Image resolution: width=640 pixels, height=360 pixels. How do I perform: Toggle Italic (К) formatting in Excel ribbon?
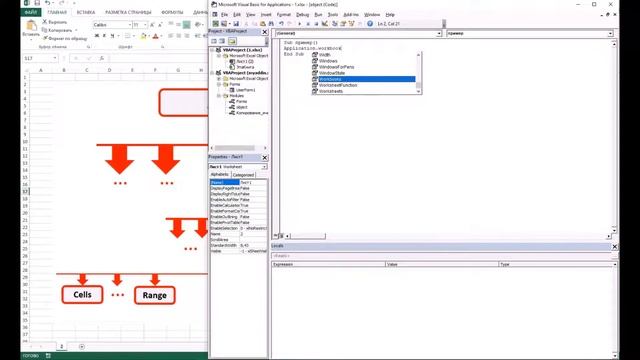pos(104,36)
